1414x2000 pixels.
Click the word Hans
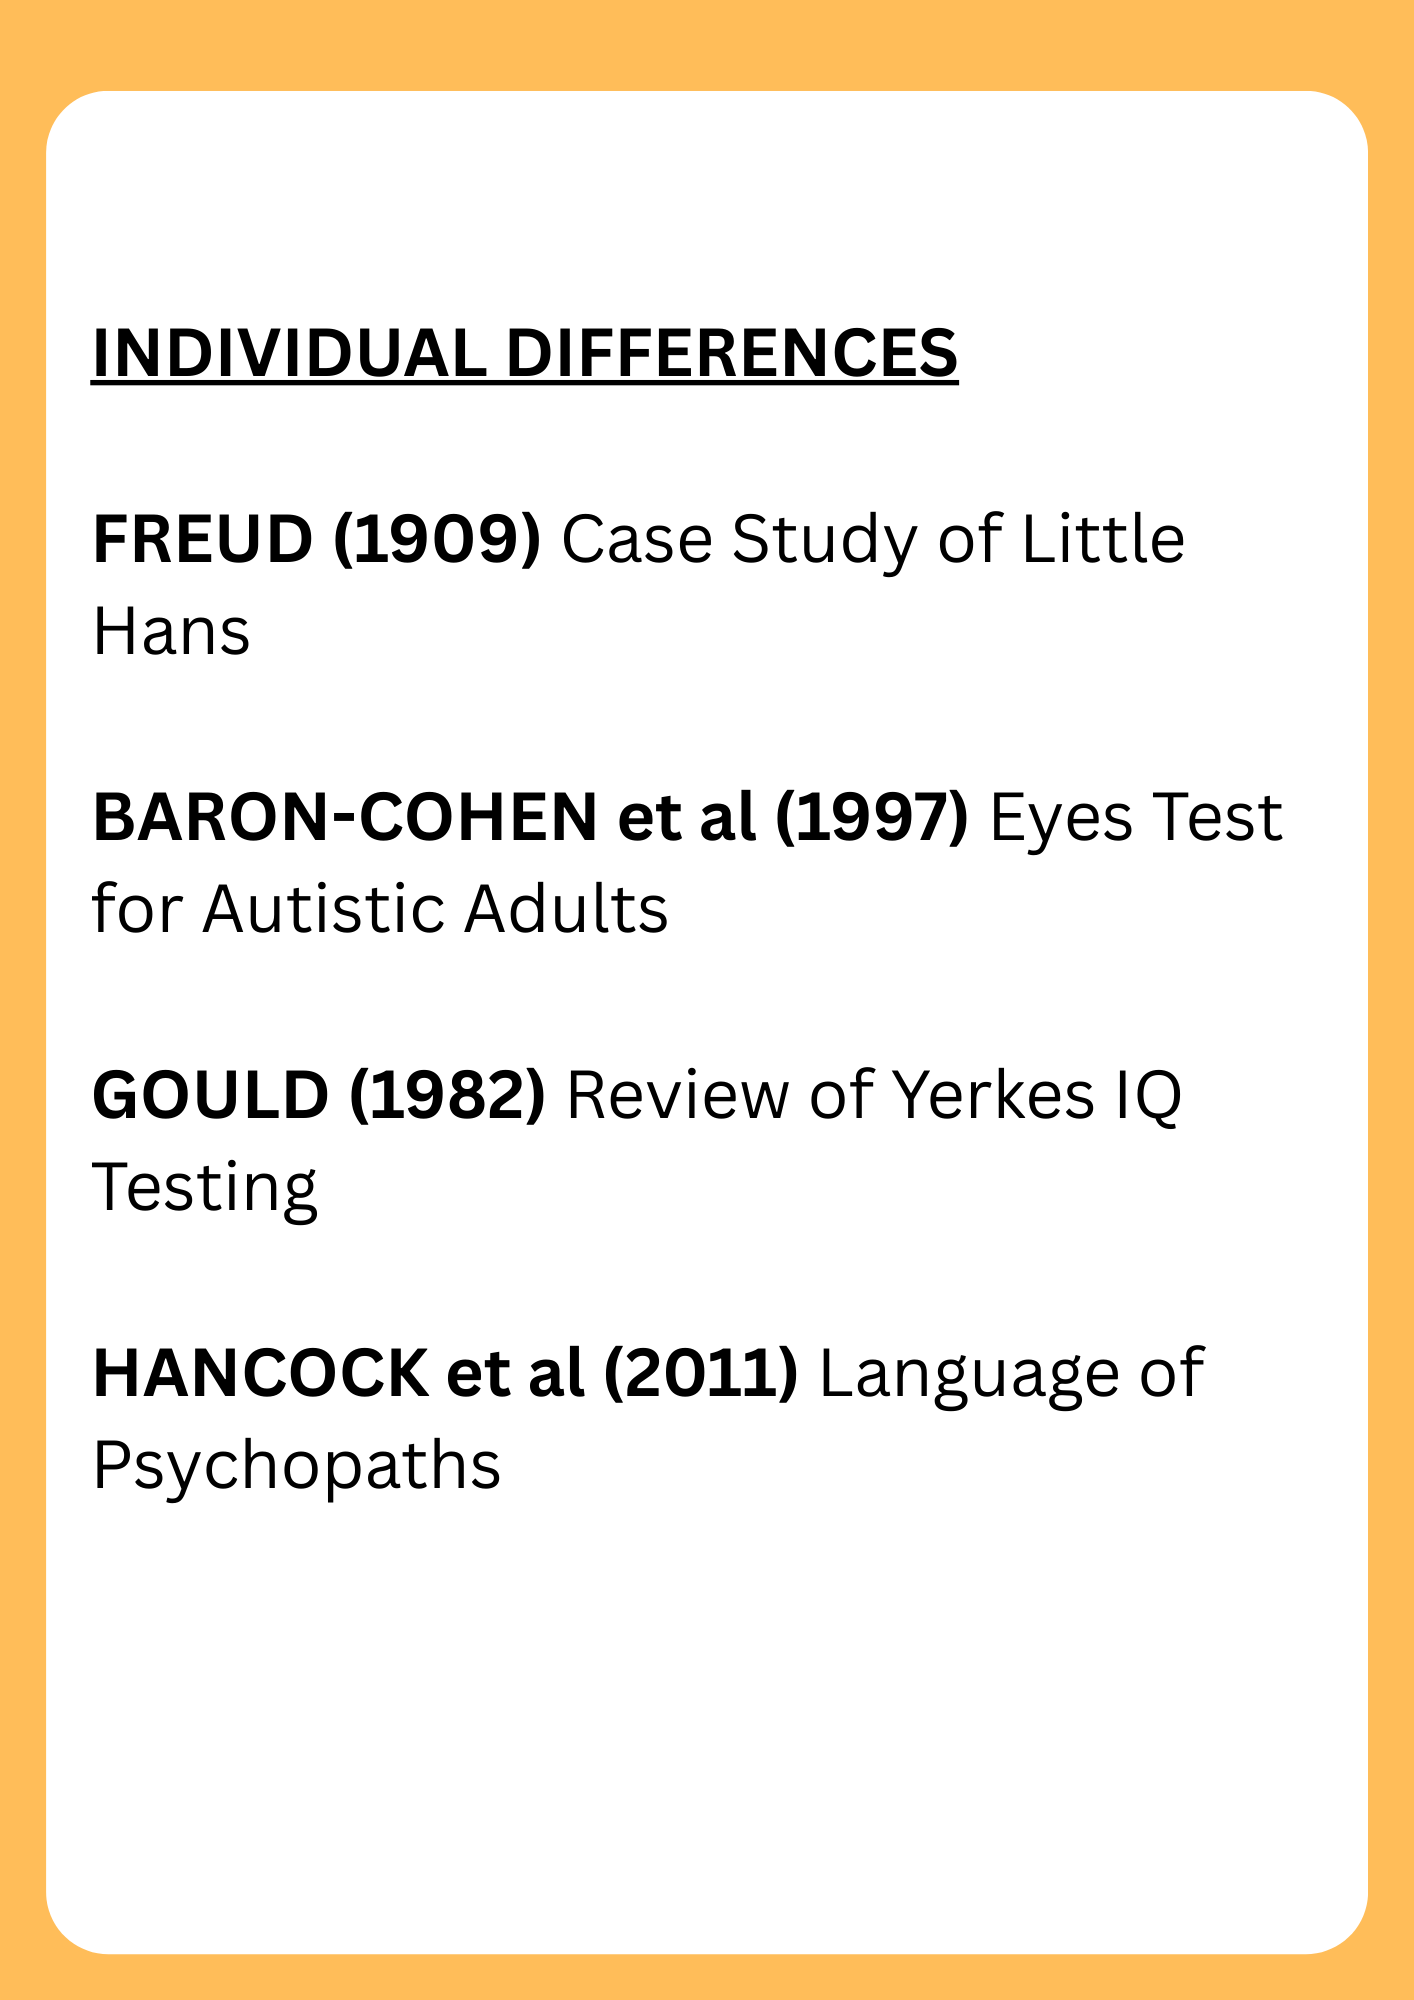(171, 632)
